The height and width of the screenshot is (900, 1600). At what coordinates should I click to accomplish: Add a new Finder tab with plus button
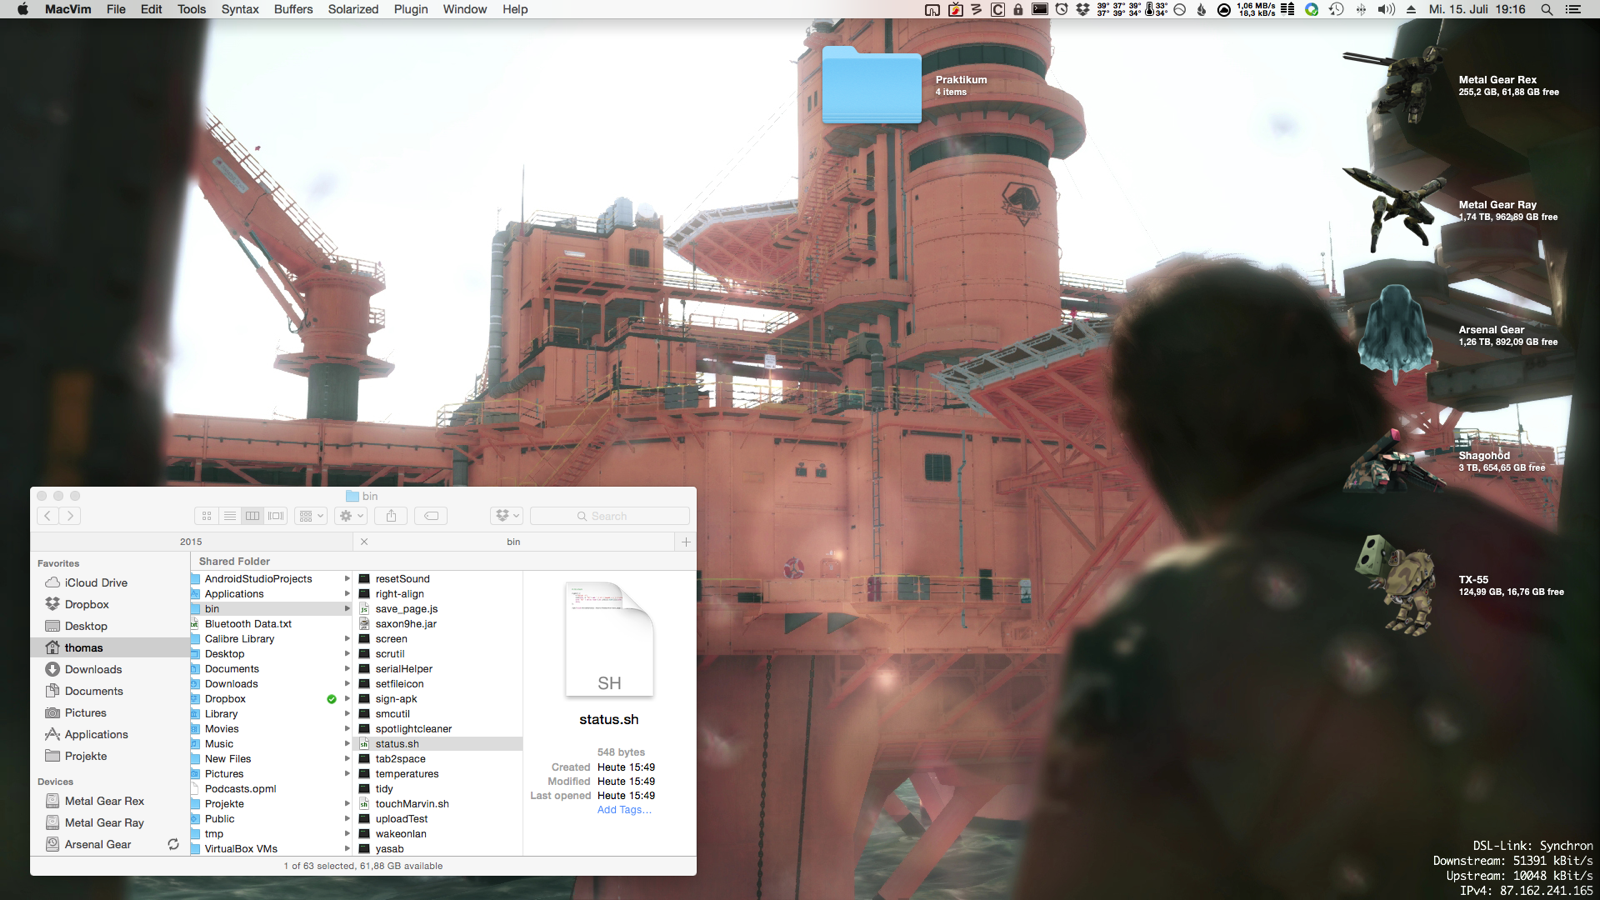point(686,542)
